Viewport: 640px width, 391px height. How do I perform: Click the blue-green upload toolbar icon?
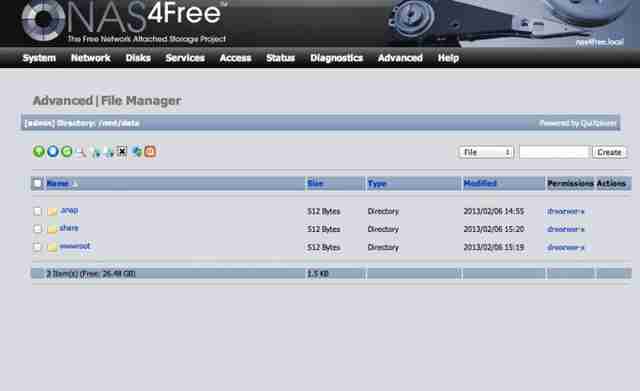(x=137, y=152)
